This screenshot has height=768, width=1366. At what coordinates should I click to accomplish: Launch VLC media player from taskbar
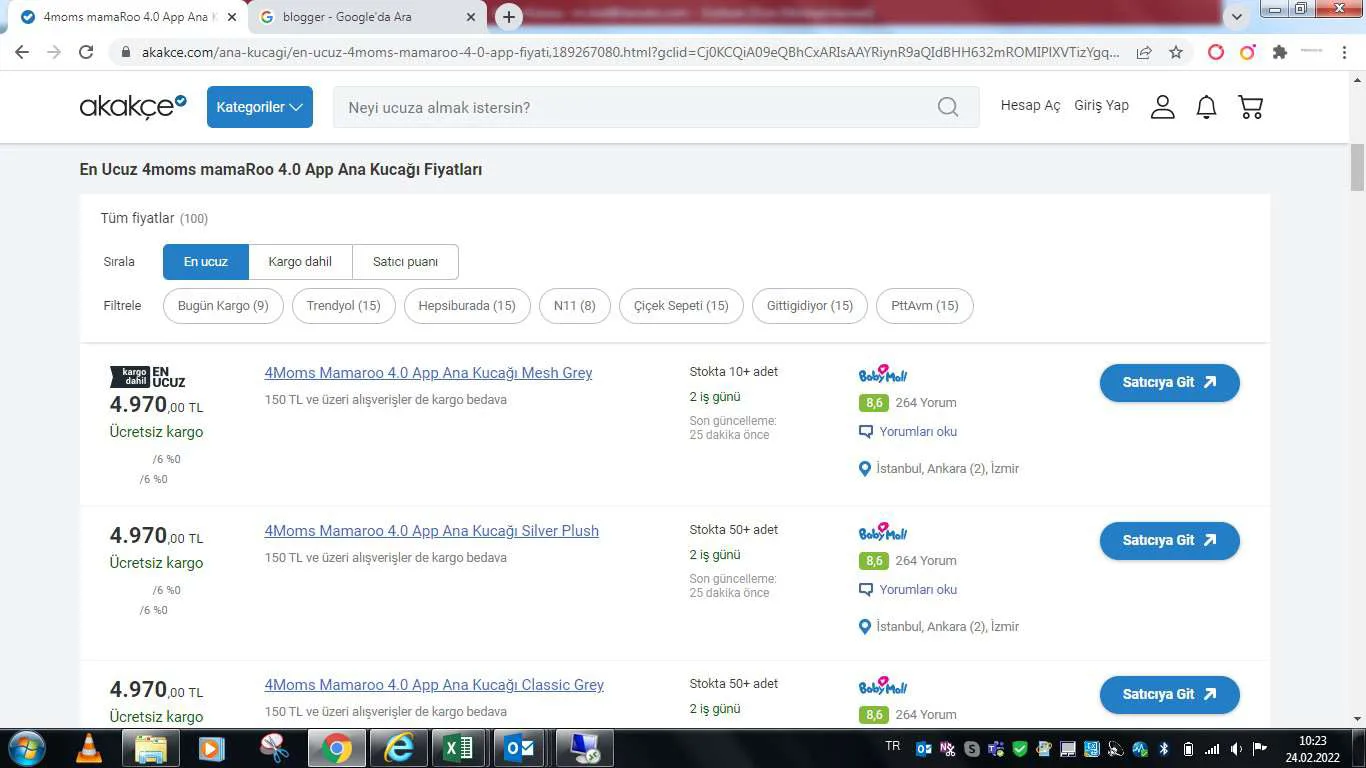pos(88,748)
